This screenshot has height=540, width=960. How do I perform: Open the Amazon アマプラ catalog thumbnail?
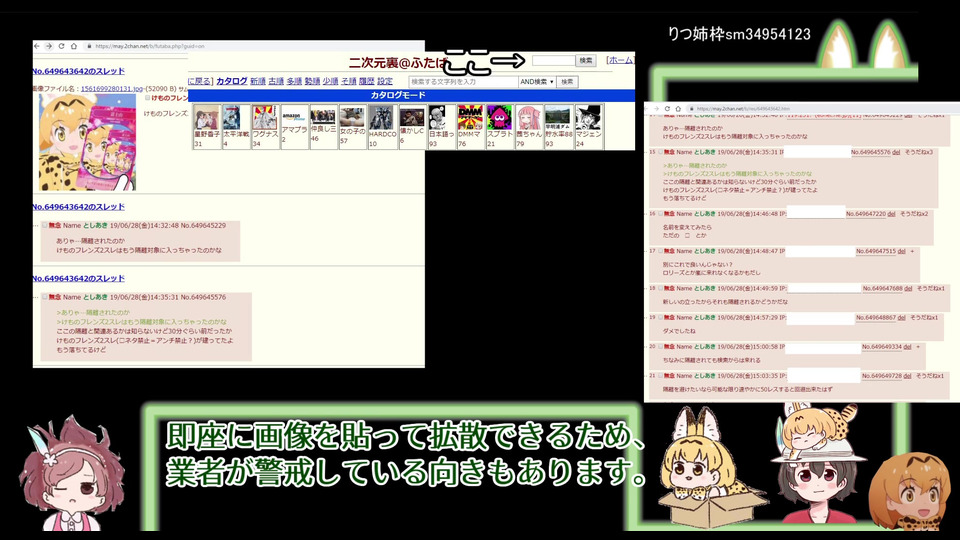click(294, 116)
